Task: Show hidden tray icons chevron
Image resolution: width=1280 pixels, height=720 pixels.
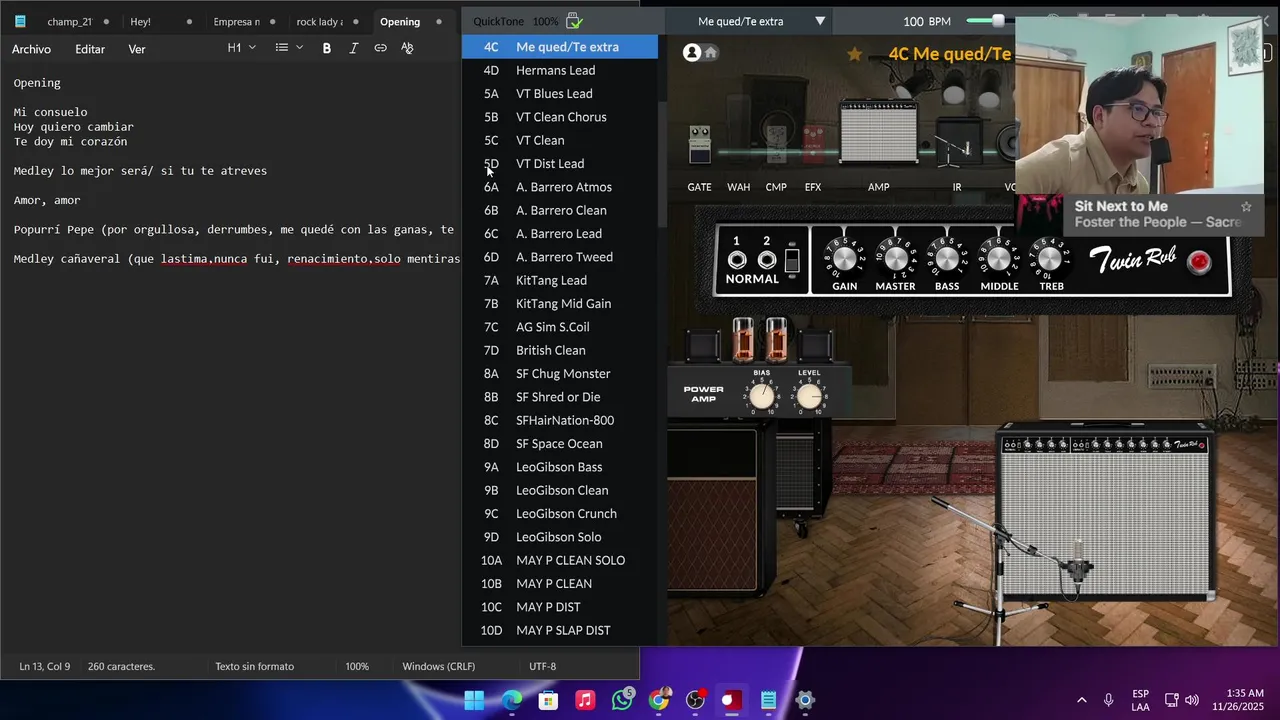Action: click(1082, 700)
